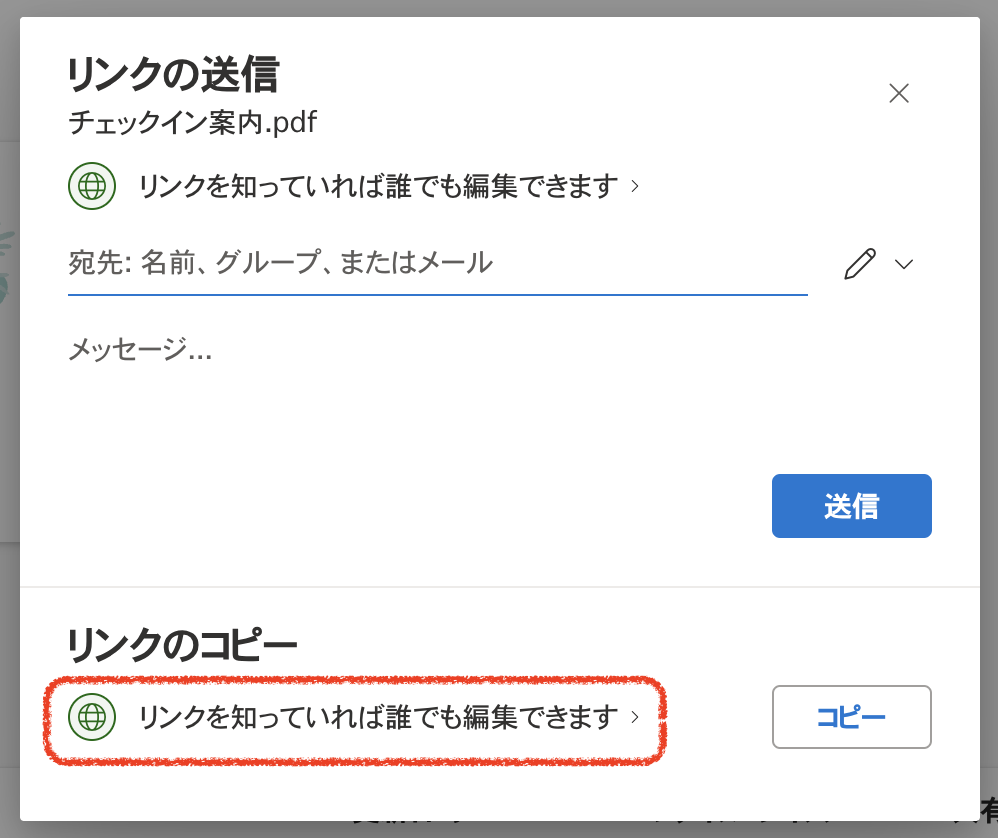This screenshot has width=998, height=838.
Task: Close the リンクの送信 dialog with the X
Action: pos(899,94)
